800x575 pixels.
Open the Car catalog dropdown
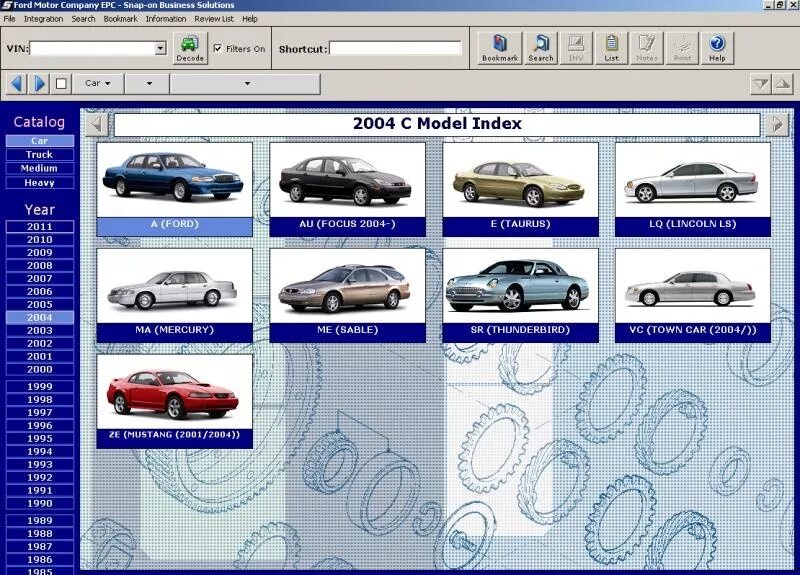pos(98,83)
